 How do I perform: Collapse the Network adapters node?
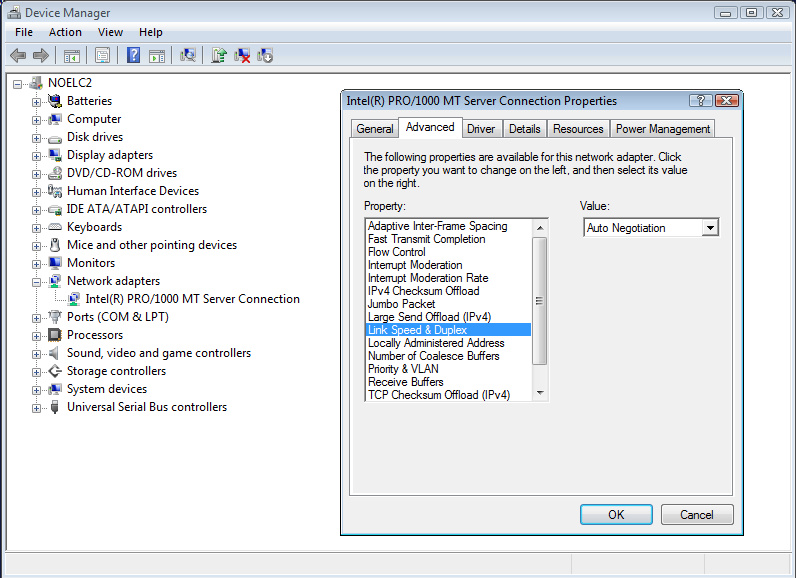[36, 282]
